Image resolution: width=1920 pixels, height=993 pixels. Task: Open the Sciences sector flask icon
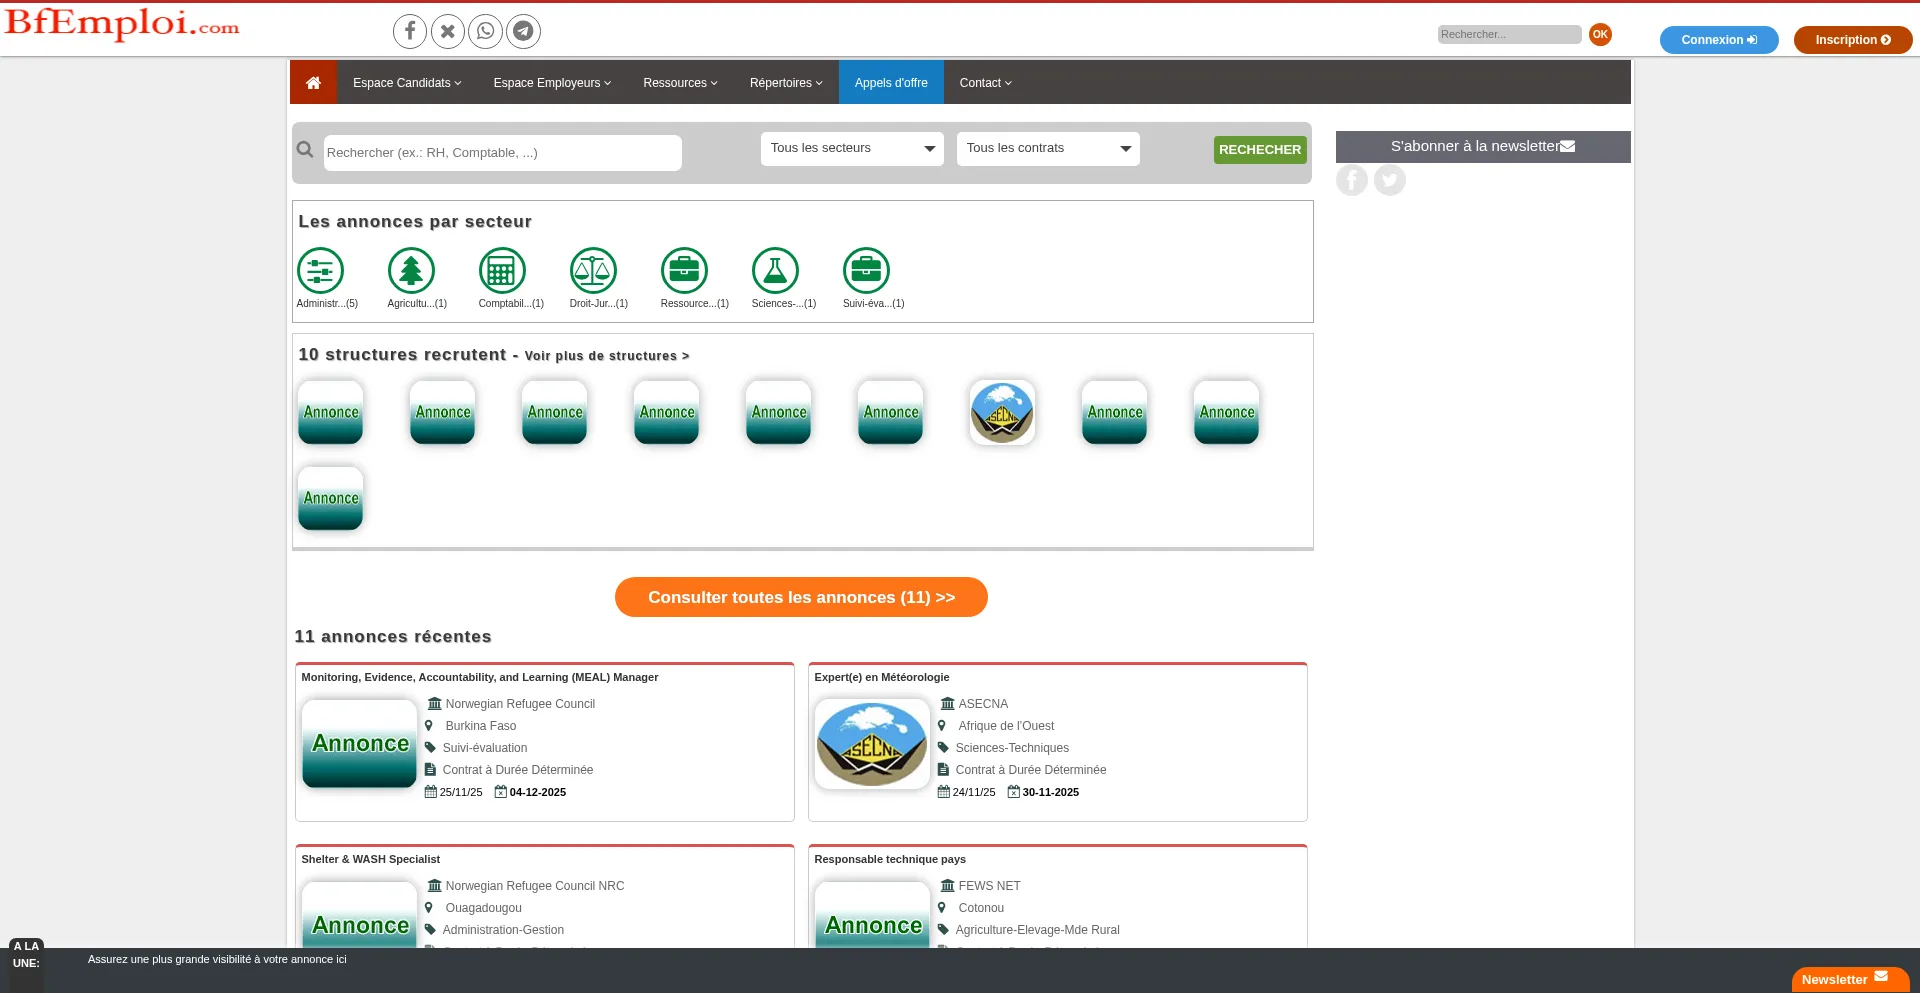coord(775,271)
